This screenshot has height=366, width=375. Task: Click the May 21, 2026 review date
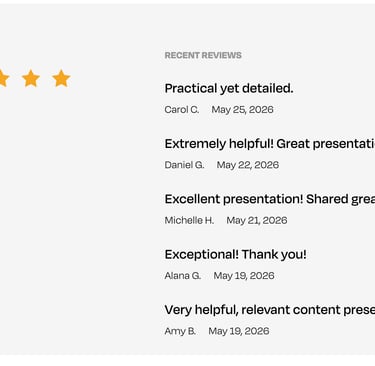(257, 220)
